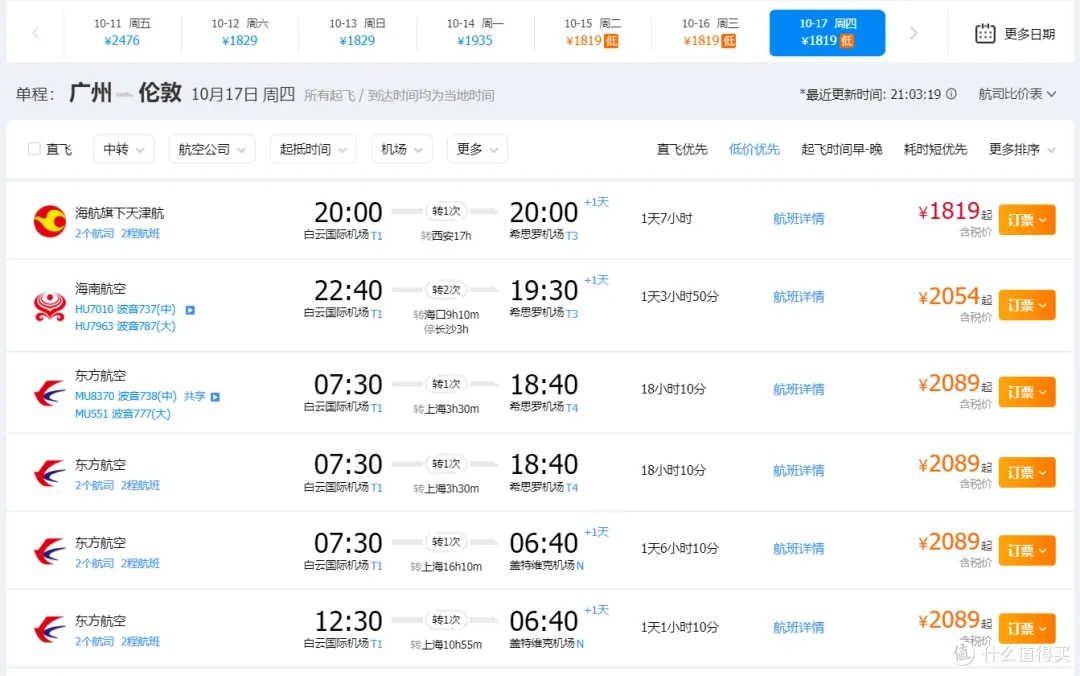Click the 转西安17h transfer info
Viewport: 1080px width, 676px height.
tap(446, 236)
